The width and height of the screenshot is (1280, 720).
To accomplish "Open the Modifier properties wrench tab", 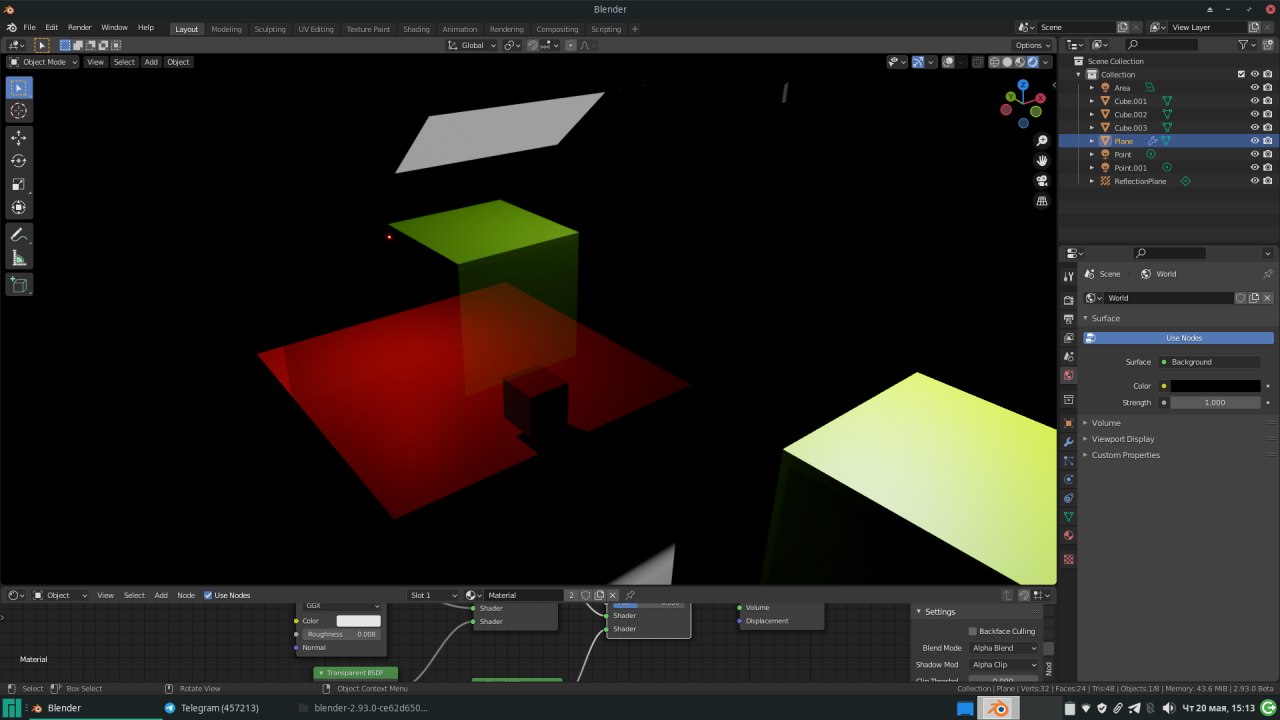I will 1068,441.
